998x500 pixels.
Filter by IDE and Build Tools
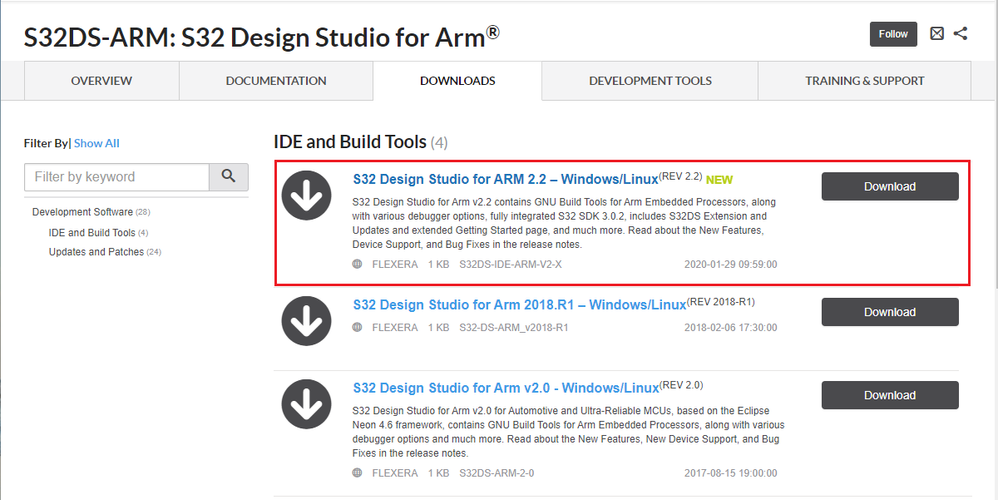pos(92,233)
